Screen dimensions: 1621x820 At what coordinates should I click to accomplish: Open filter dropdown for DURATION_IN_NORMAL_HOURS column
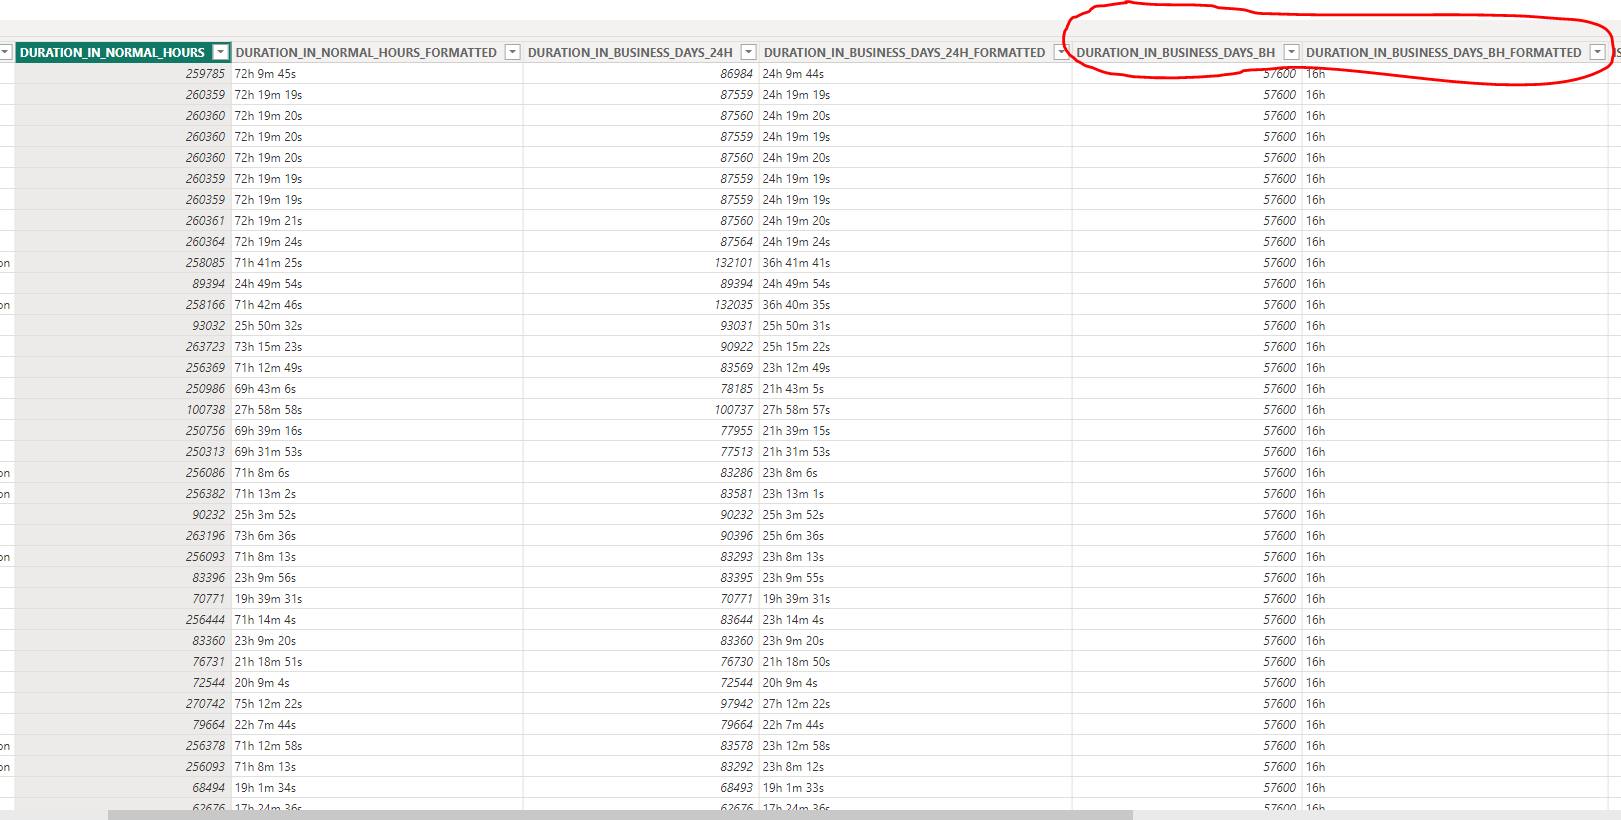pos(221,52)
